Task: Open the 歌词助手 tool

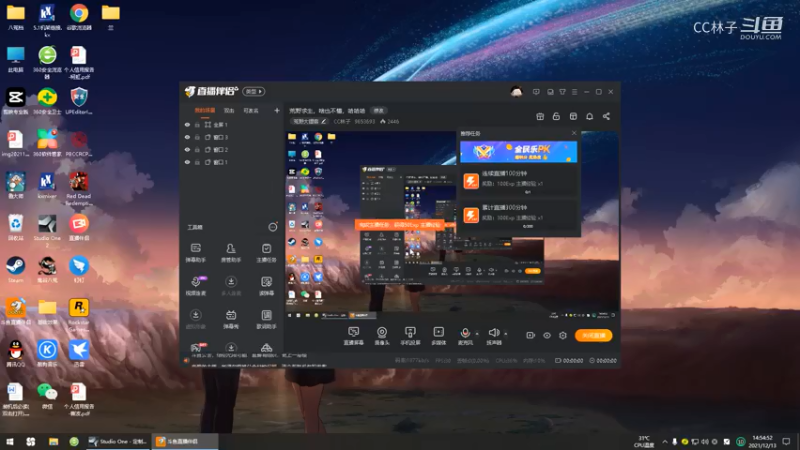Action: point(266,319)
